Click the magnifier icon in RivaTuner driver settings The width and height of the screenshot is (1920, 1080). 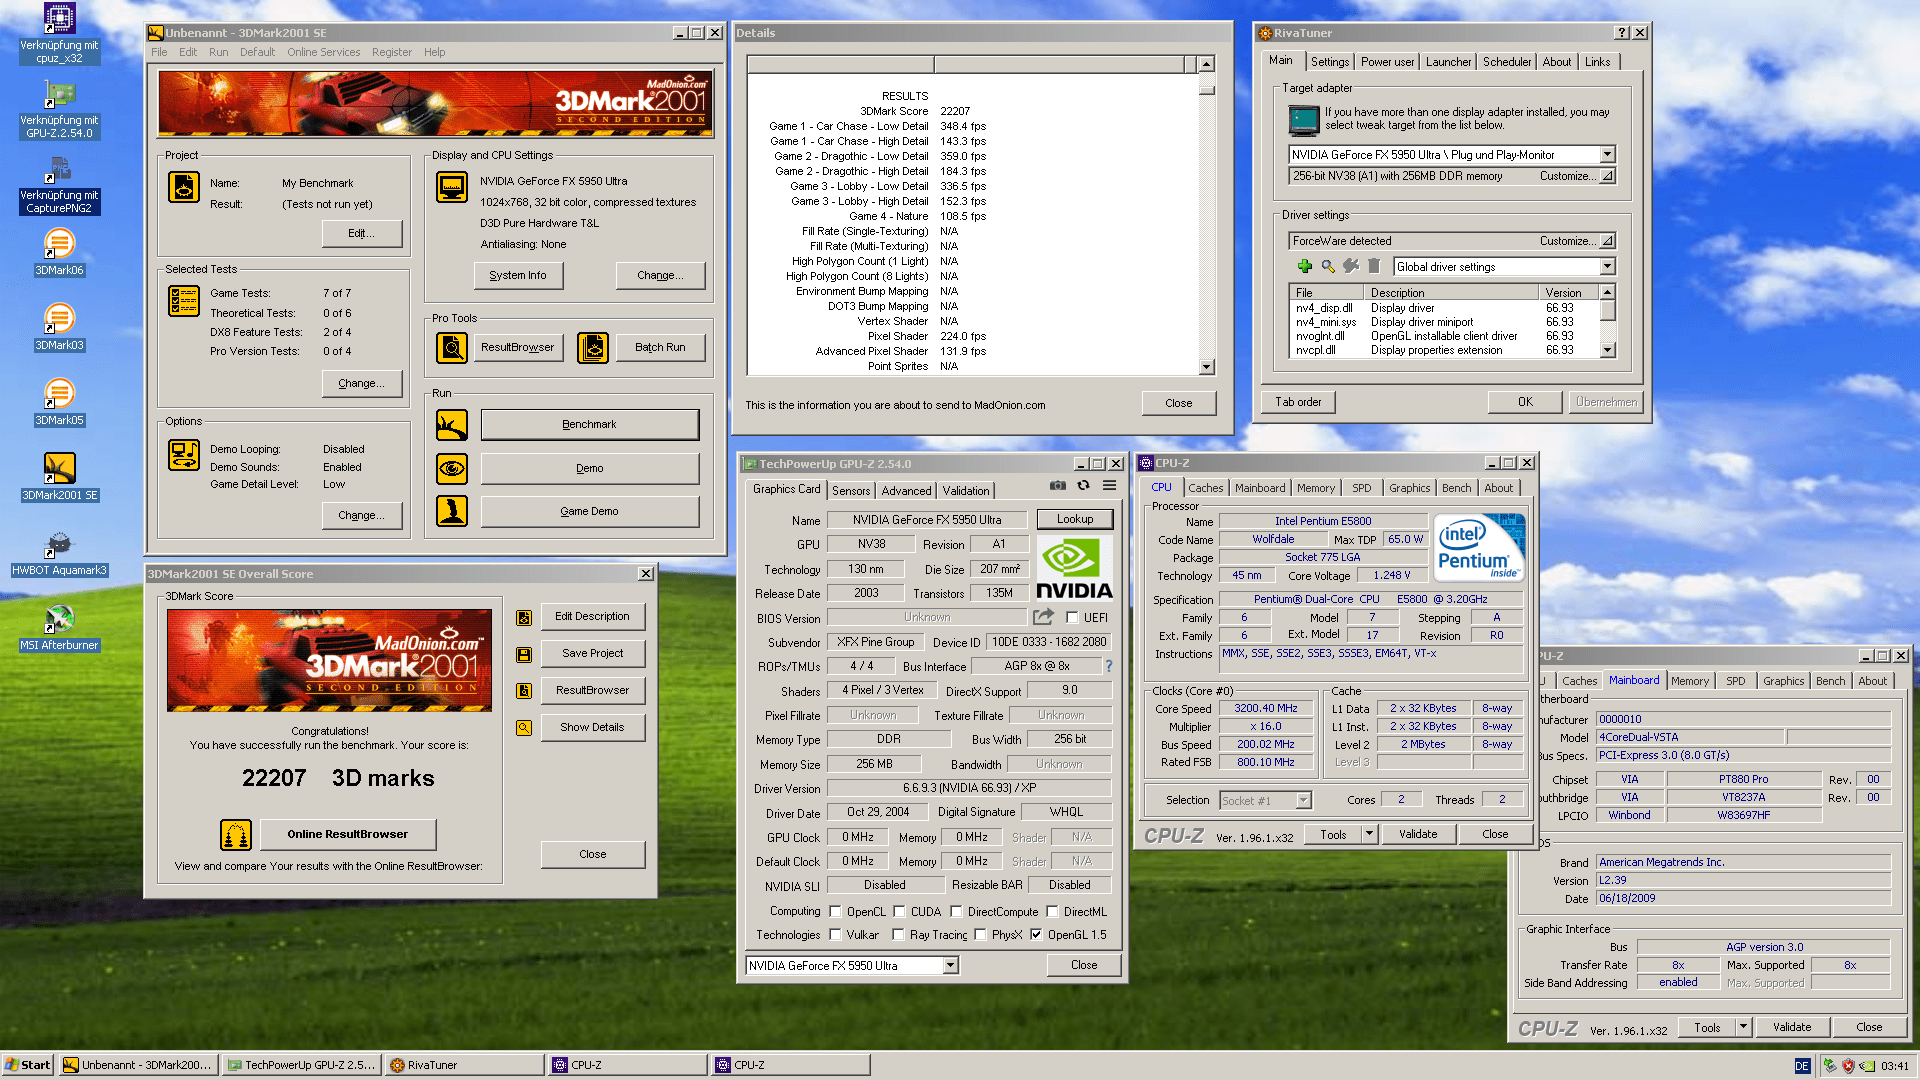point(1328,266)
